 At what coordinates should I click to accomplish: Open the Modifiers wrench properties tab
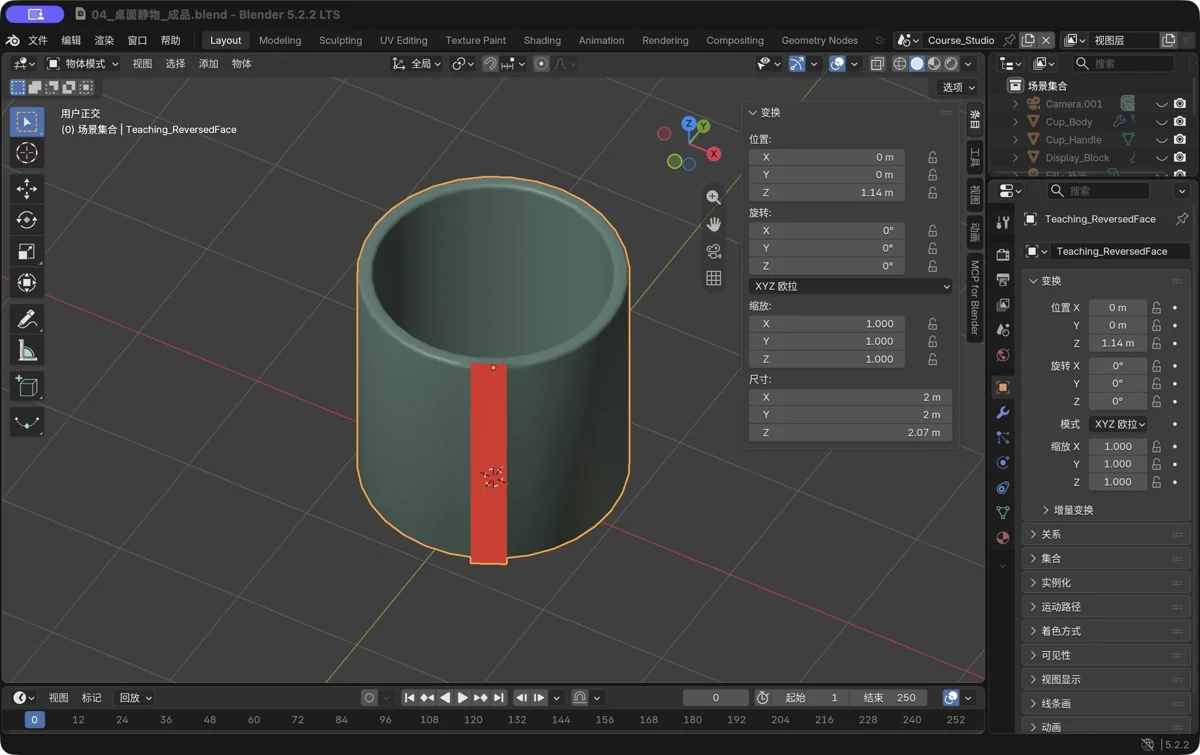[1003, 412]
